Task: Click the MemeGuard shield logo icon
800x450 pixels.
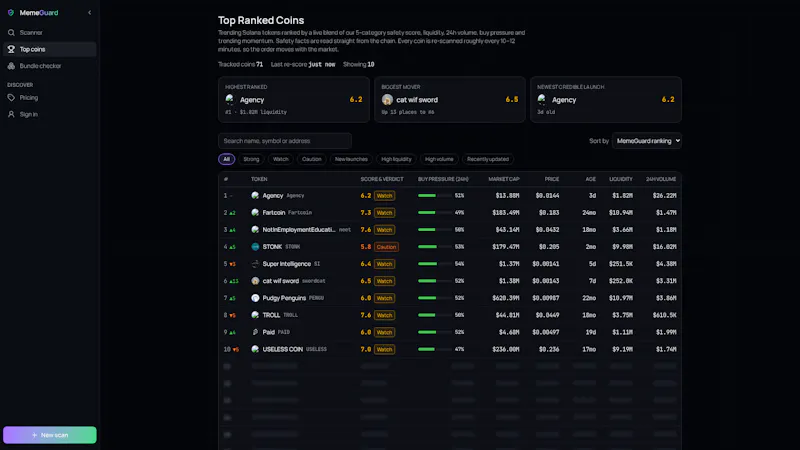Action: (11, 13)
